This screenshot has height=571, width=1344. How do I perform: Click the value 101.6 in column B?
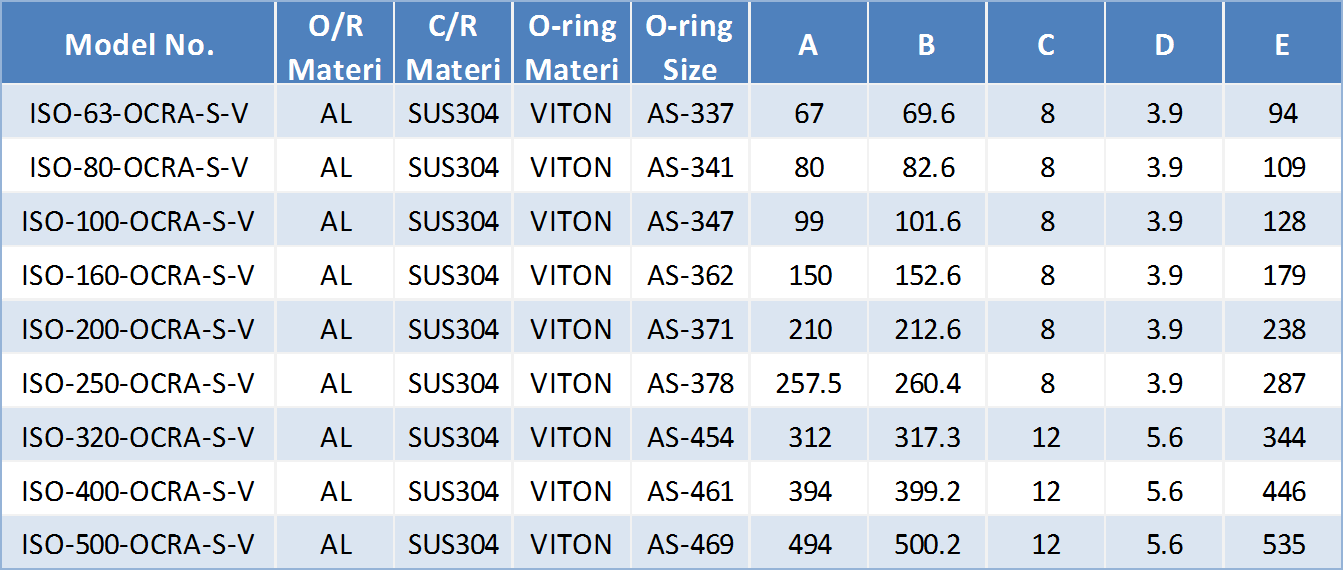point(927,220)
